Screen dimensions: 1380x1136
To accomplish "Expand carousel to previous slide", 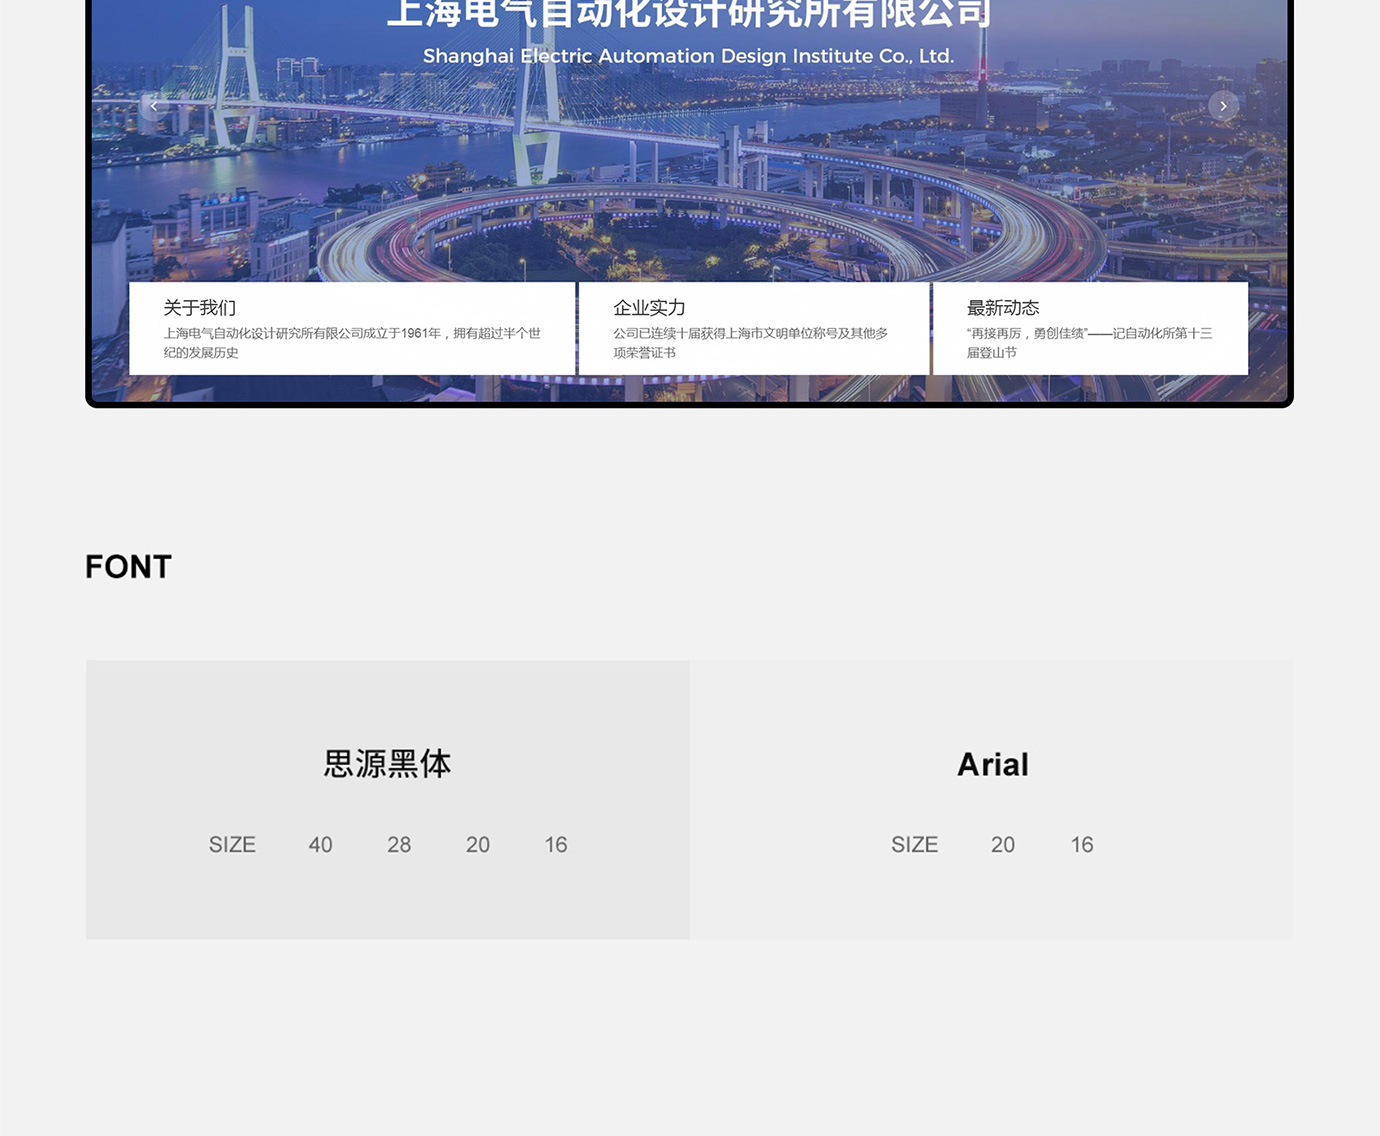I will point(154,105).
